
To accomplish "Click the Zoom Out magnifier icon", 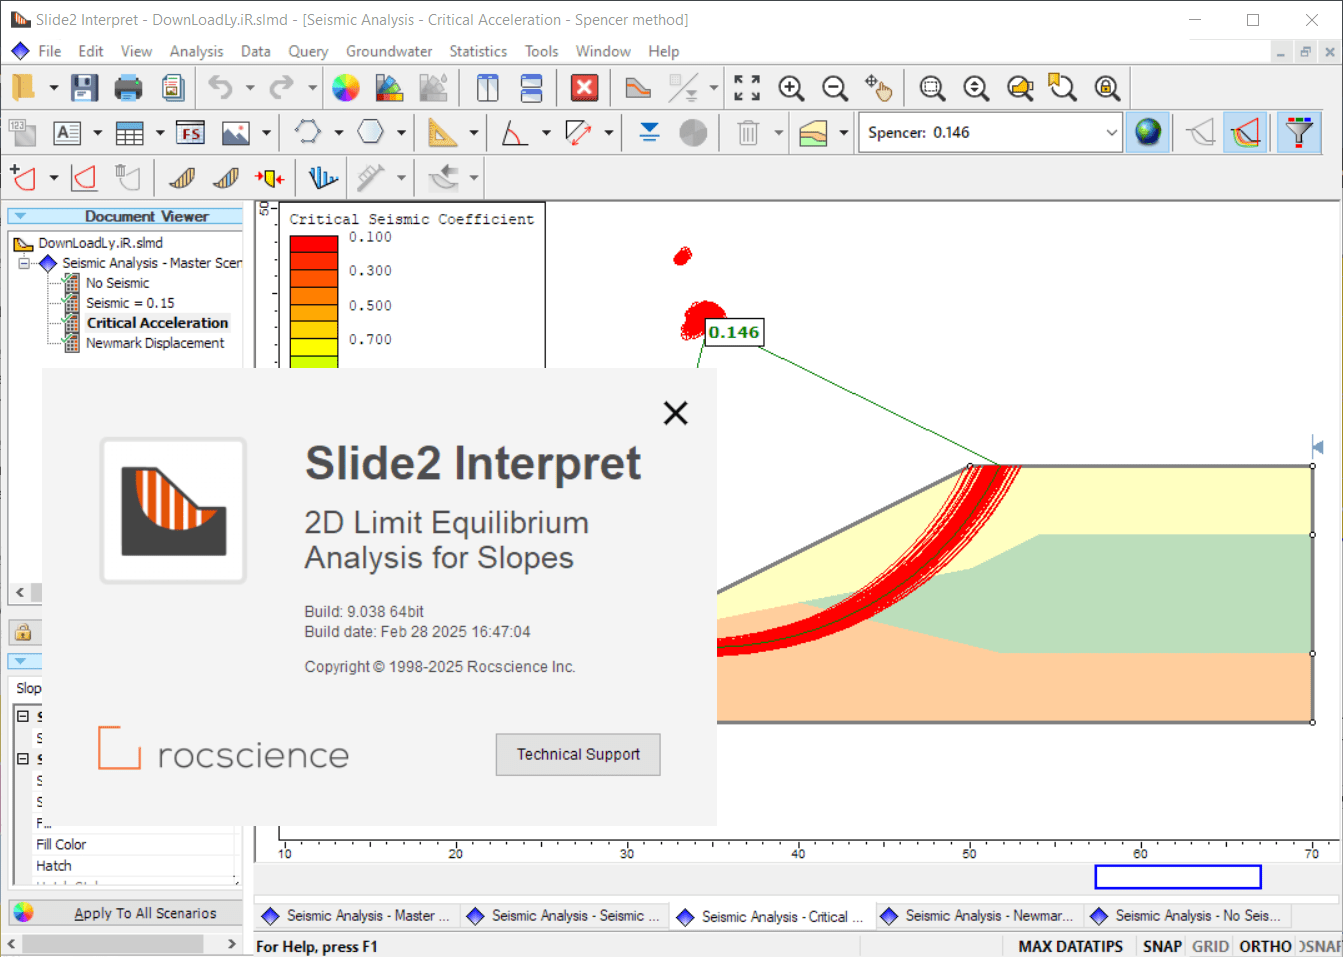I will pos(835,88).
